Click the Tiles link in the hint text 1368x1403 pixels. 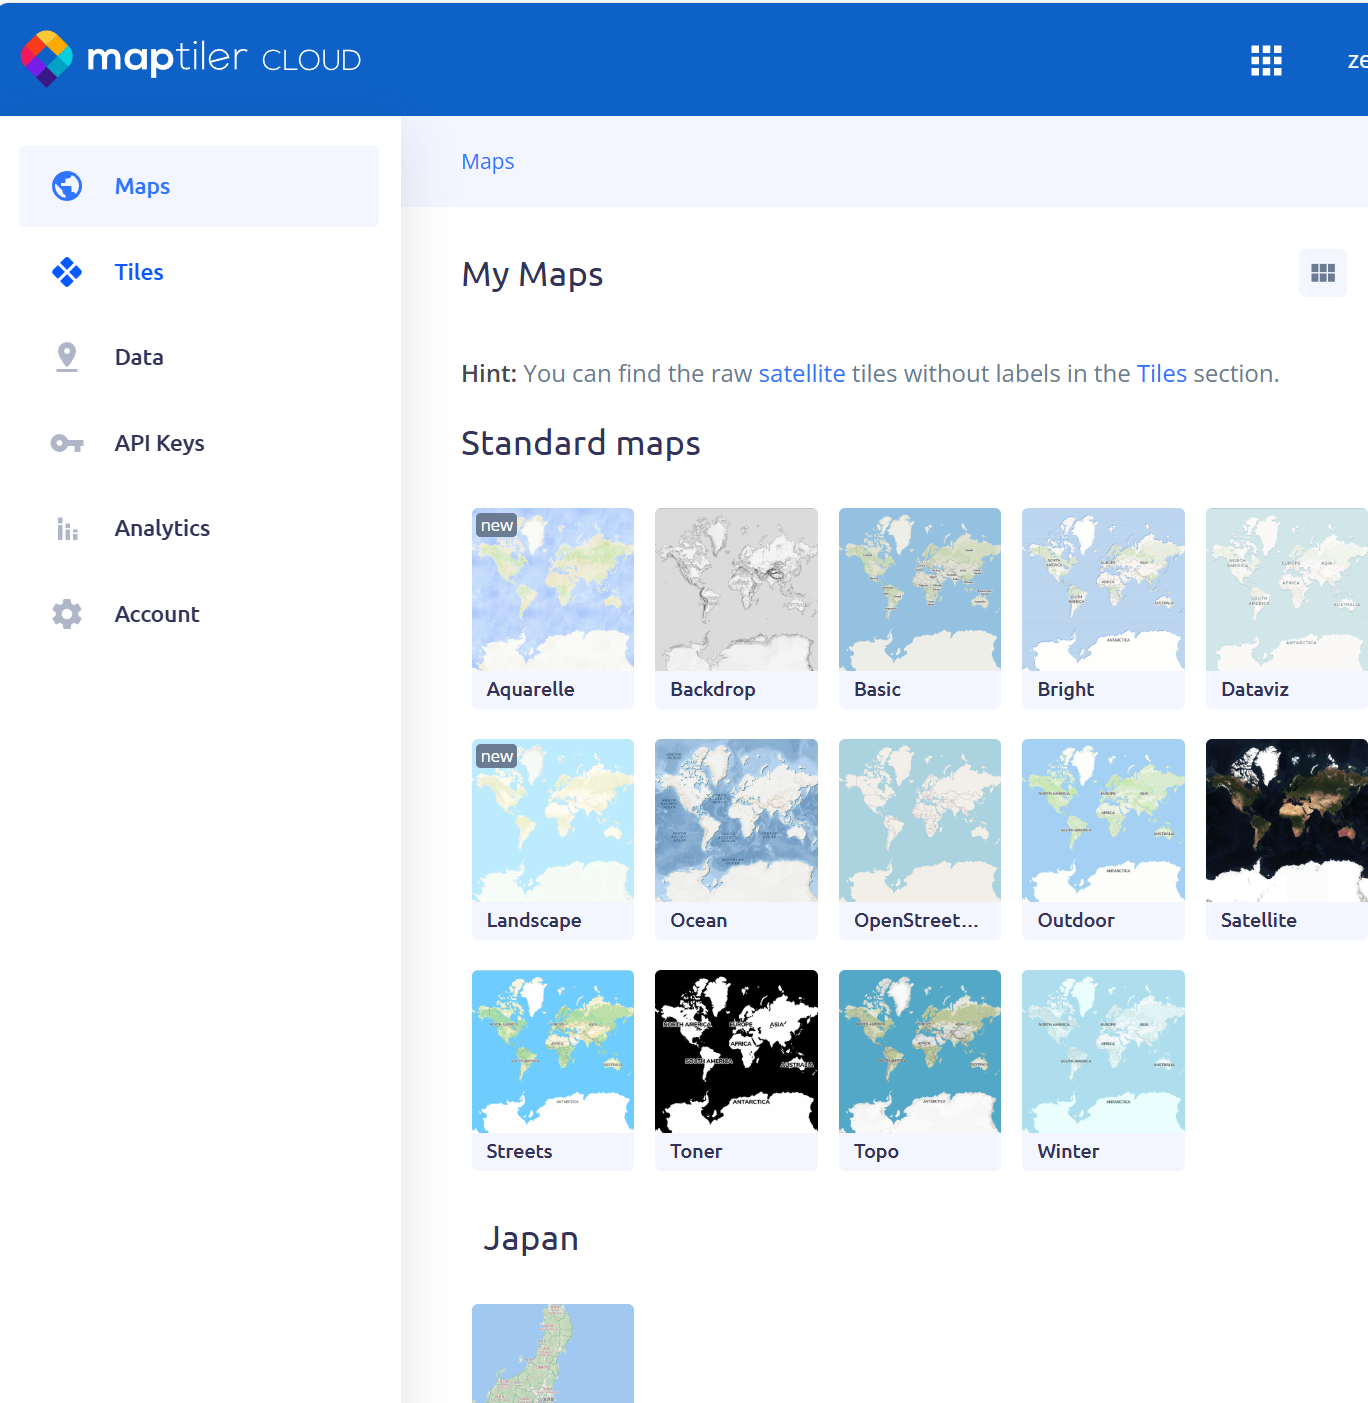coord(1161,374)
